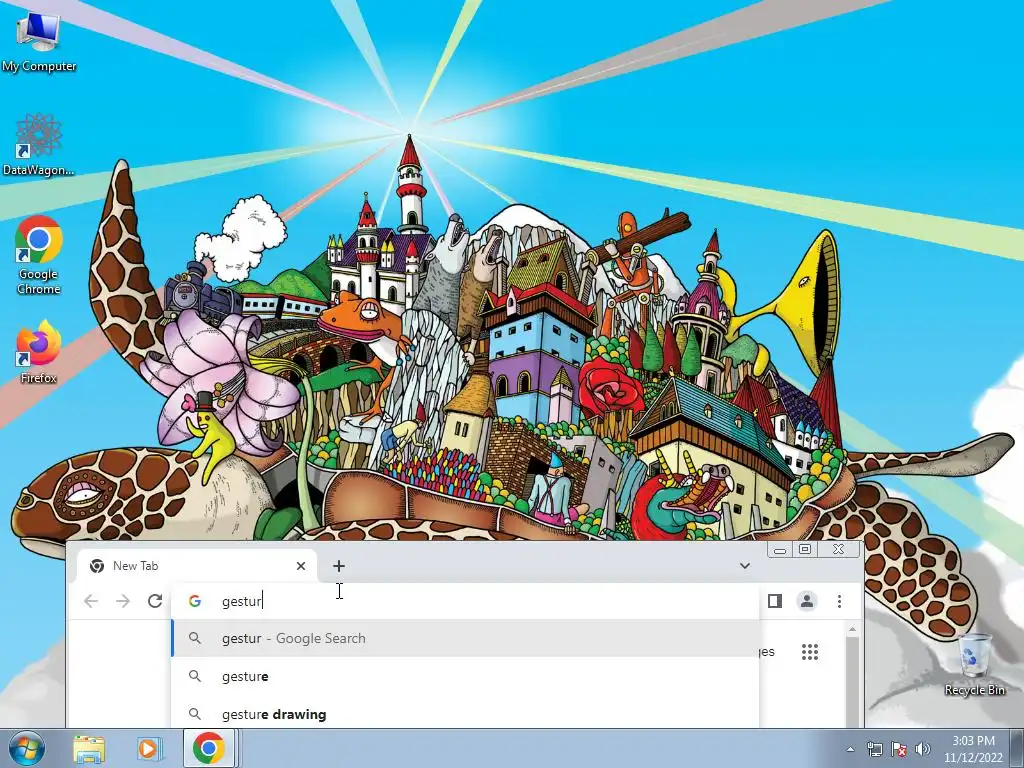This screenshot has width=1024, height=768.
Task: Click the Chrome page vertical scrollbar
Action: 852,681
